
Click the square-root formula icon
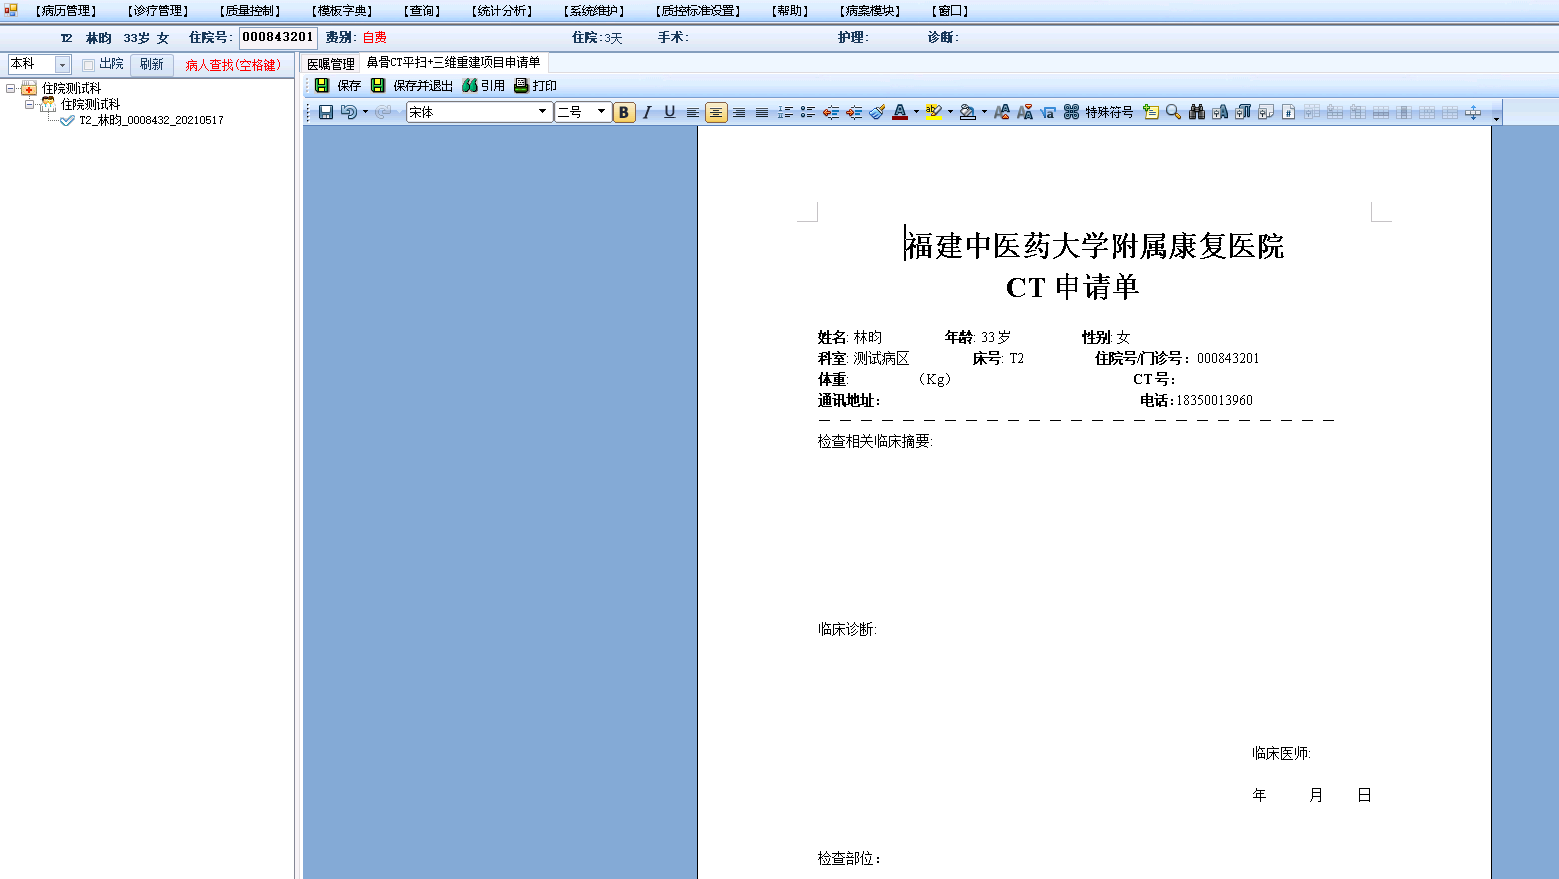(x=1048, y=112)
